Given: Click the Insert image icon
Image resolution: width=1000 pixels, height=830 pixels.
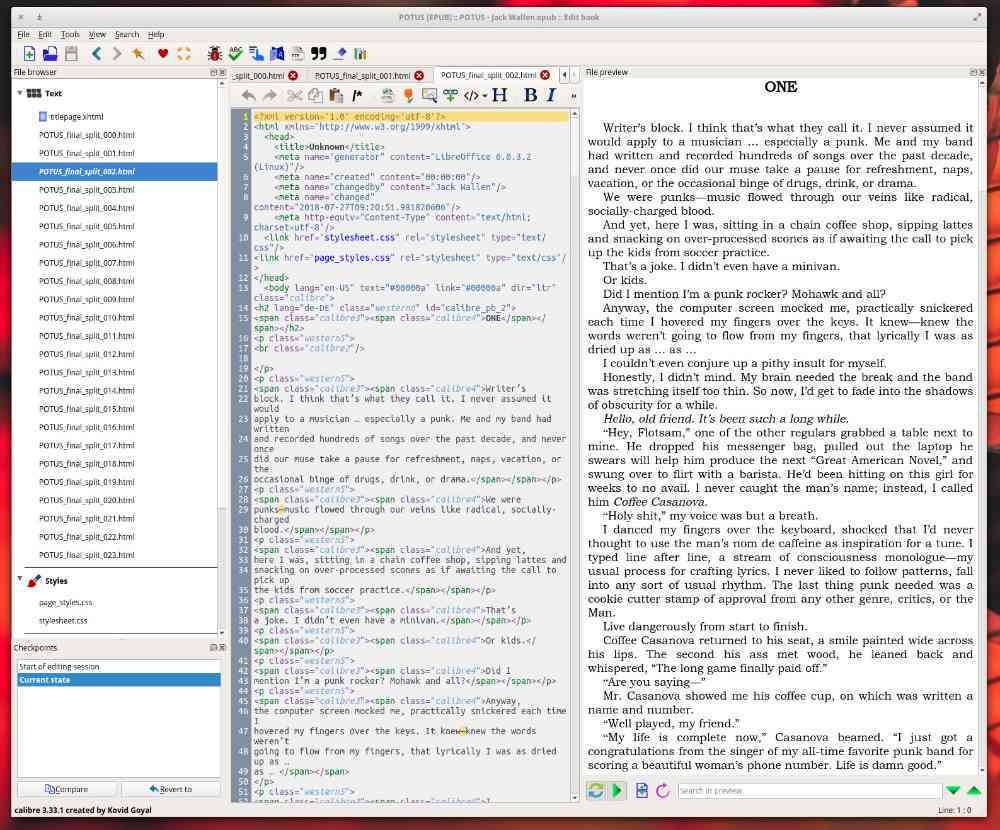Looking at the screenshot, I should [x=429, y=96].
